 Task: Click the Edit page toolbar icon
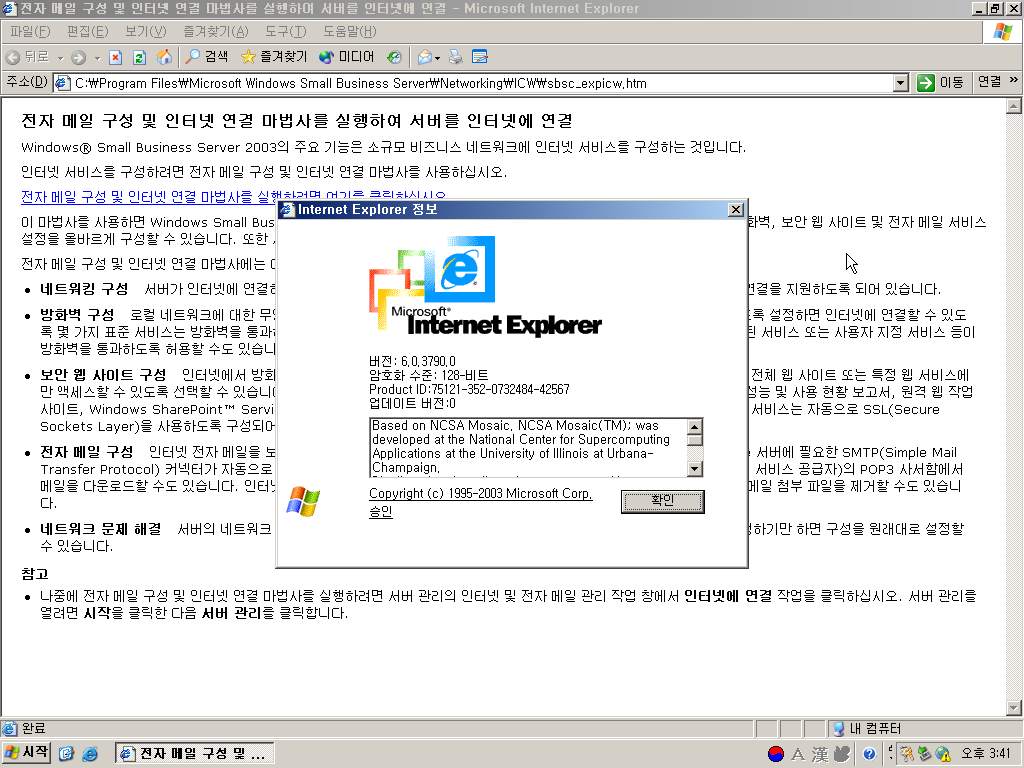pyautogui.click(x=480, y=57)
